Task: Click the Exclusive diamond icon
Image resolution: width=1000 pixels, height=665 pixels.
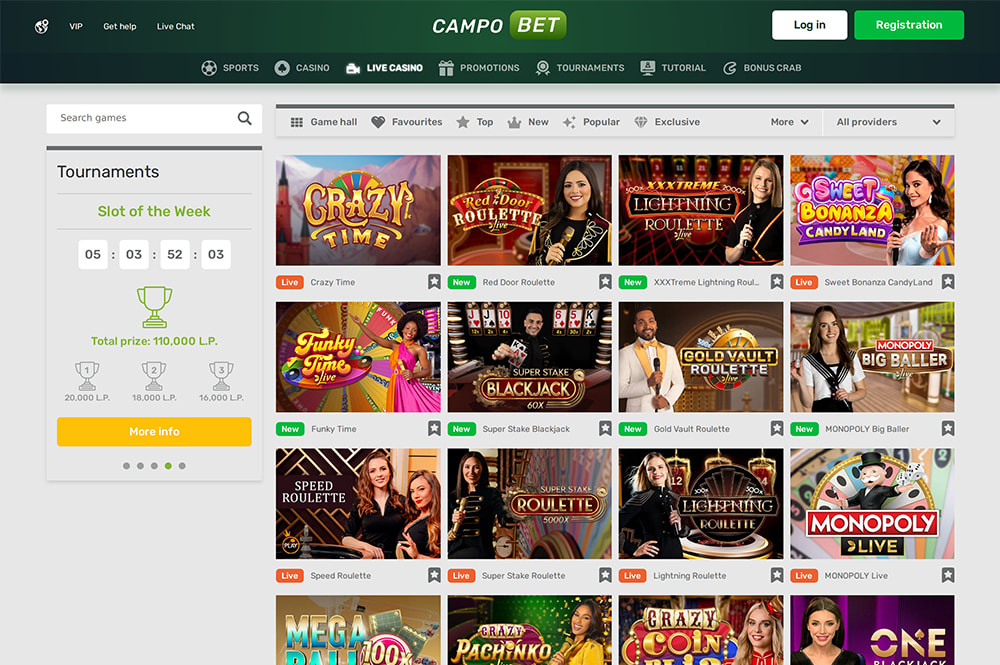Action: [x=641, y=122]
